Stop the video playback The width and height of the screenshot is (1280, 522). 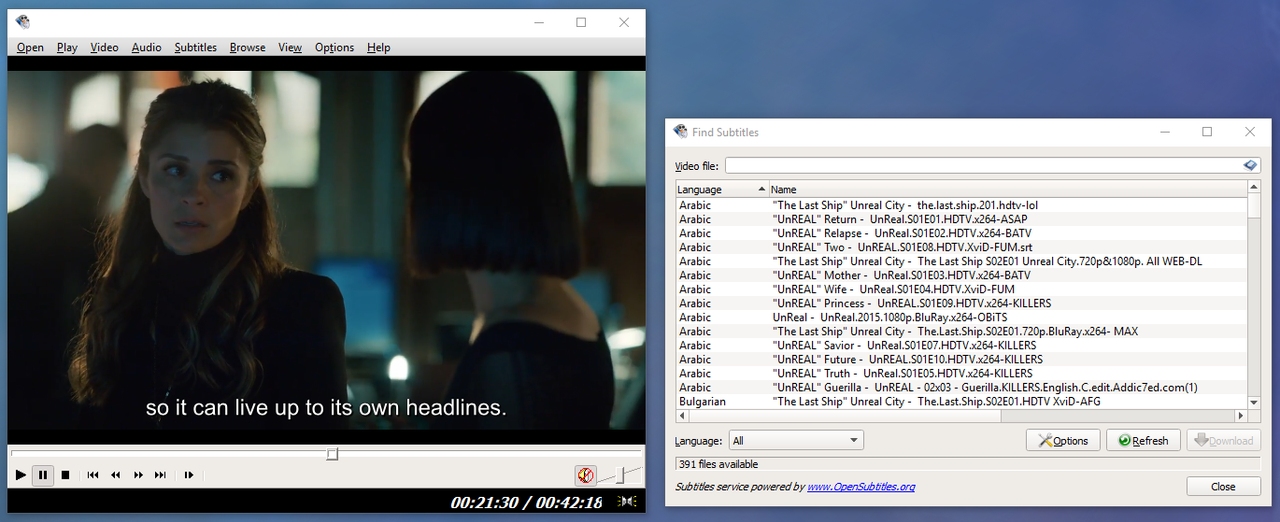click(65, 475)
